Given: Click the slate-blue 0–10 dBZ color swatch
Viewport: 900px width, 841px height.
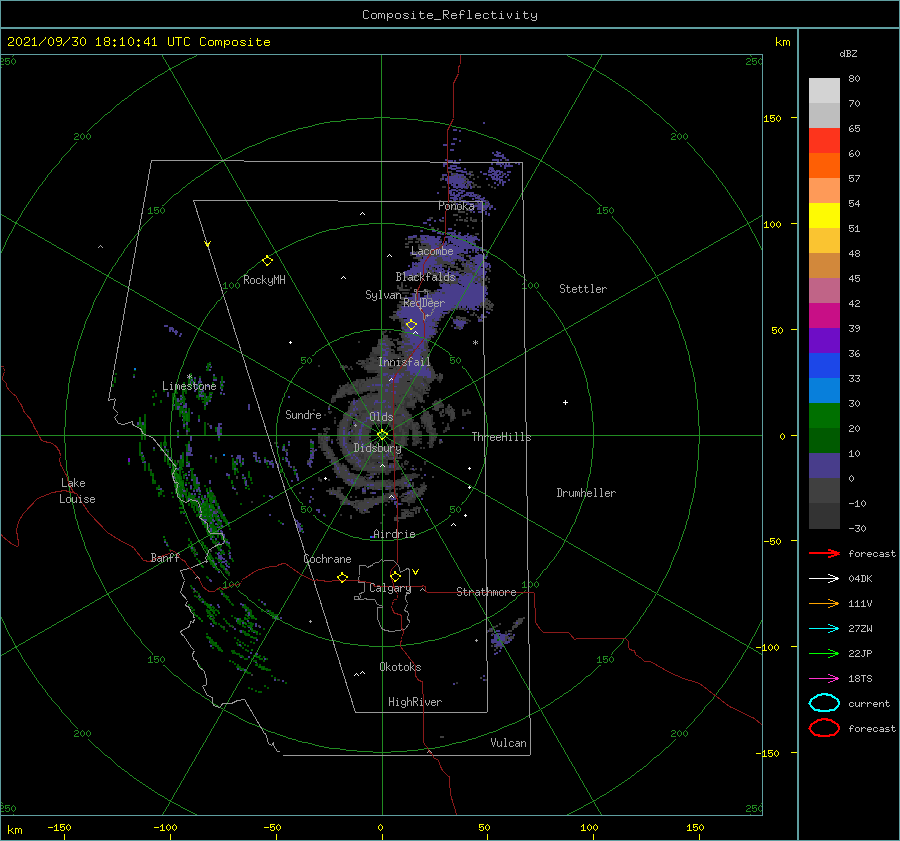Looking at the screenshot, I should (824, 466).
